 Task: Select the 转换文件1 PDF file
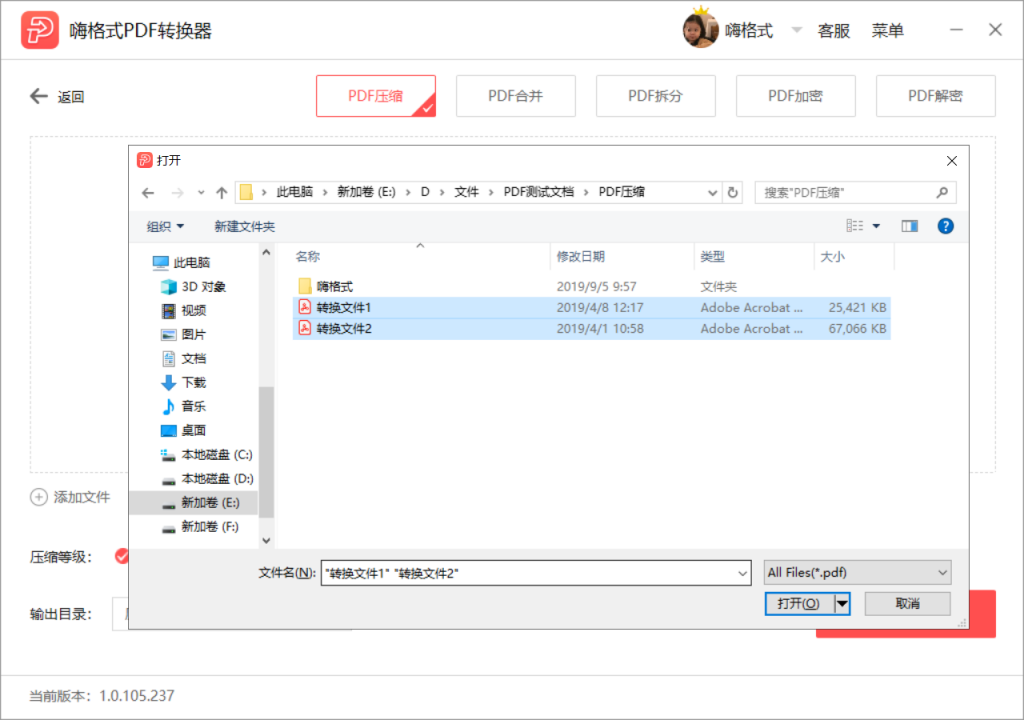click(592, 308)
